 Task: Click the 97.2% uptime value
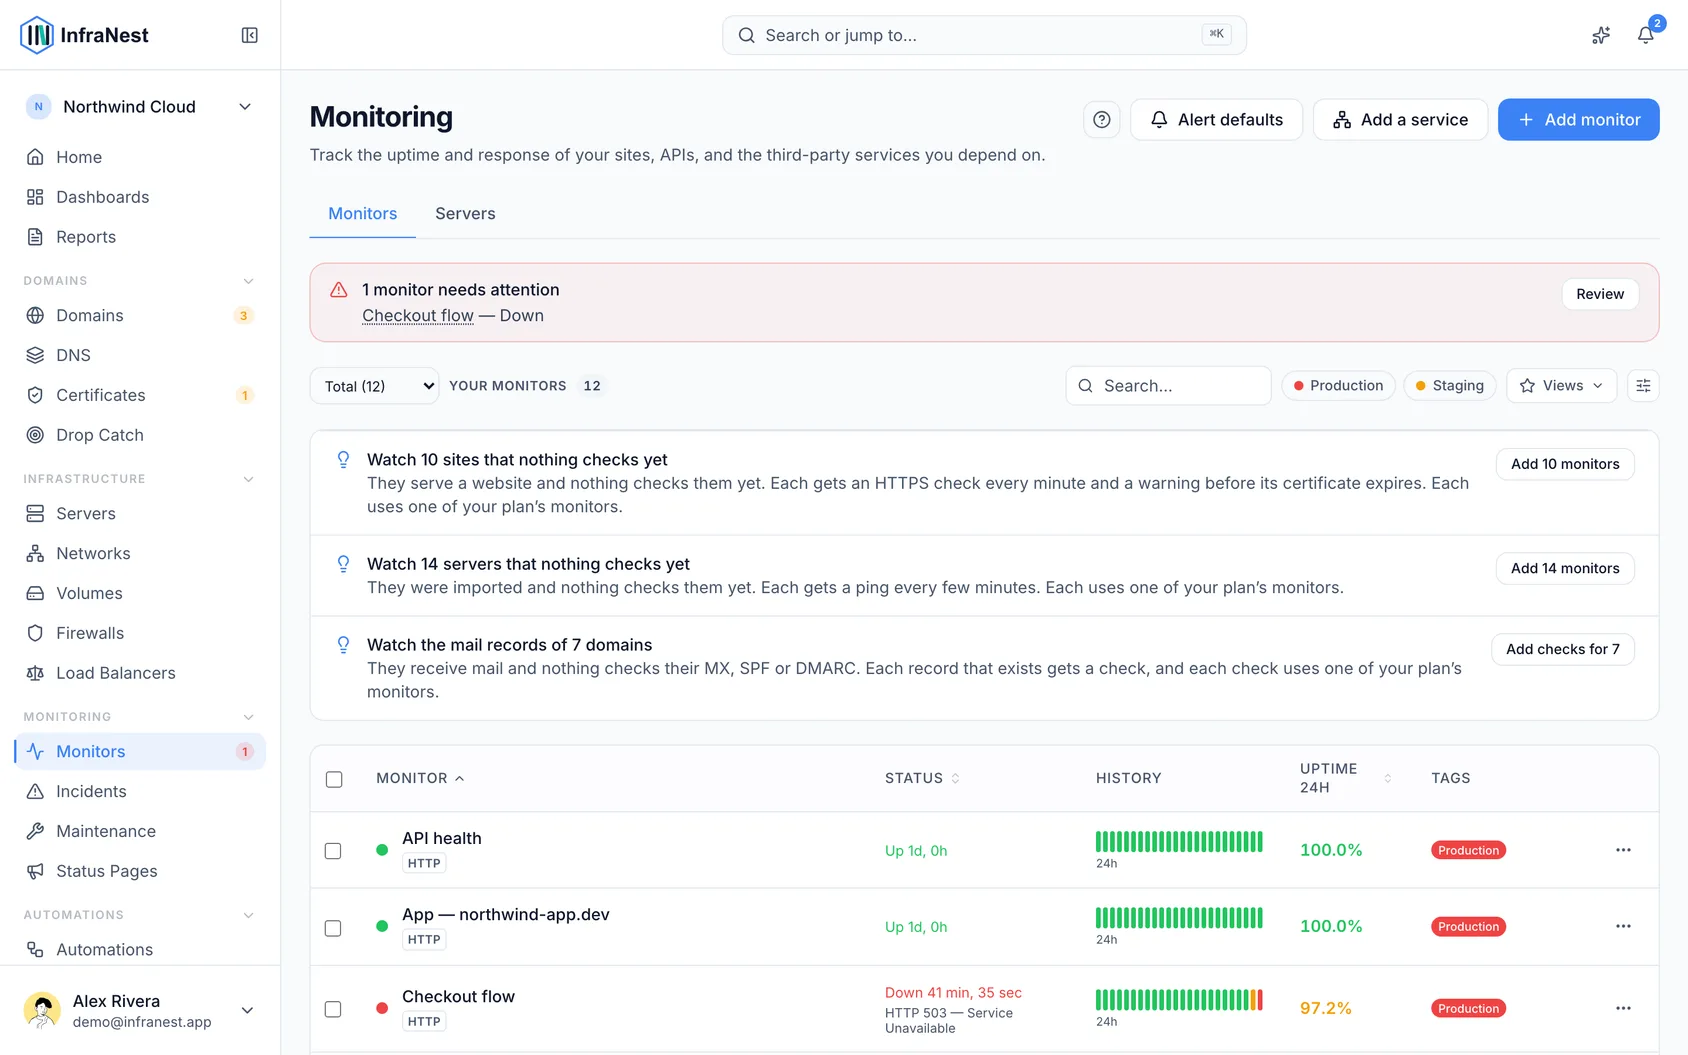pyautogui.click(x=1325, y=1008)
